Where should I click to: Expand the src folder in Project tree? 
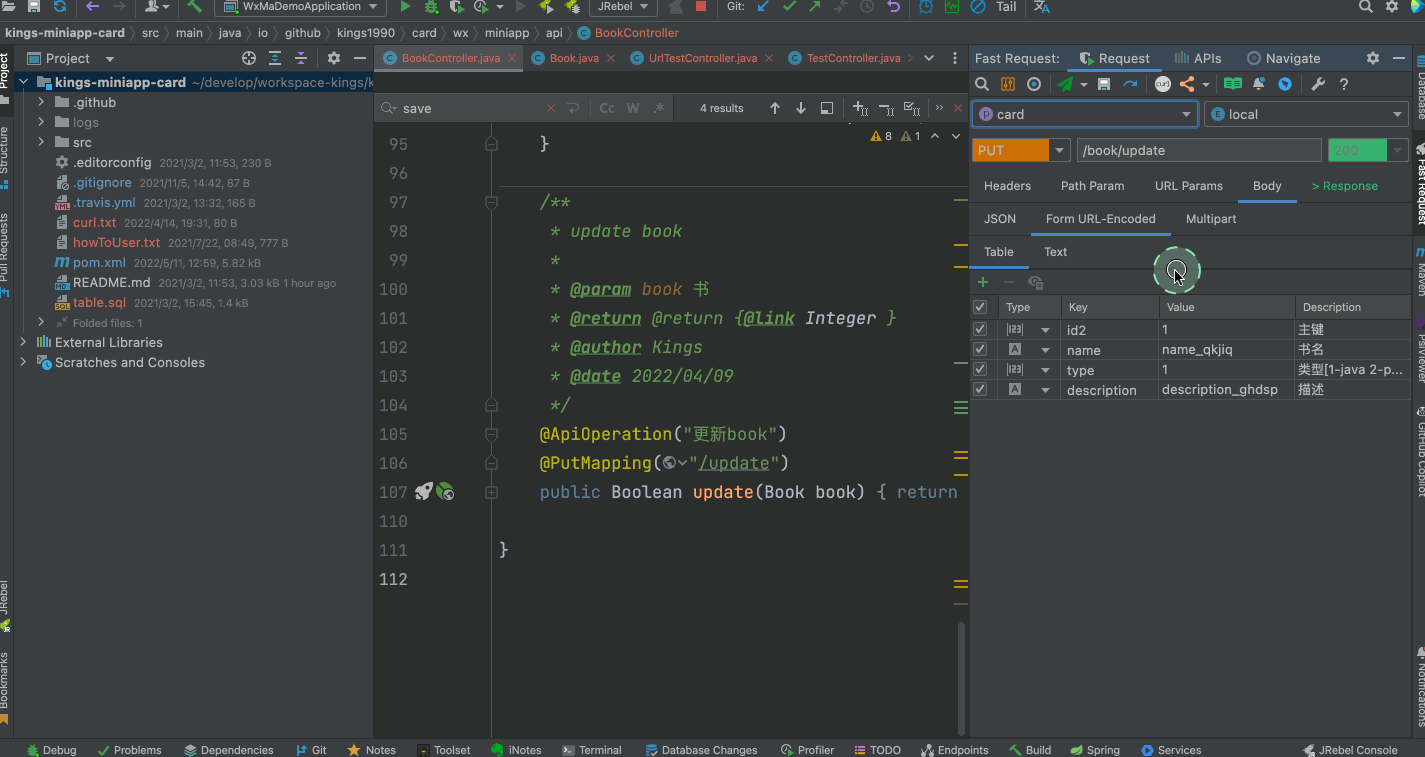(x=41, y=142)
